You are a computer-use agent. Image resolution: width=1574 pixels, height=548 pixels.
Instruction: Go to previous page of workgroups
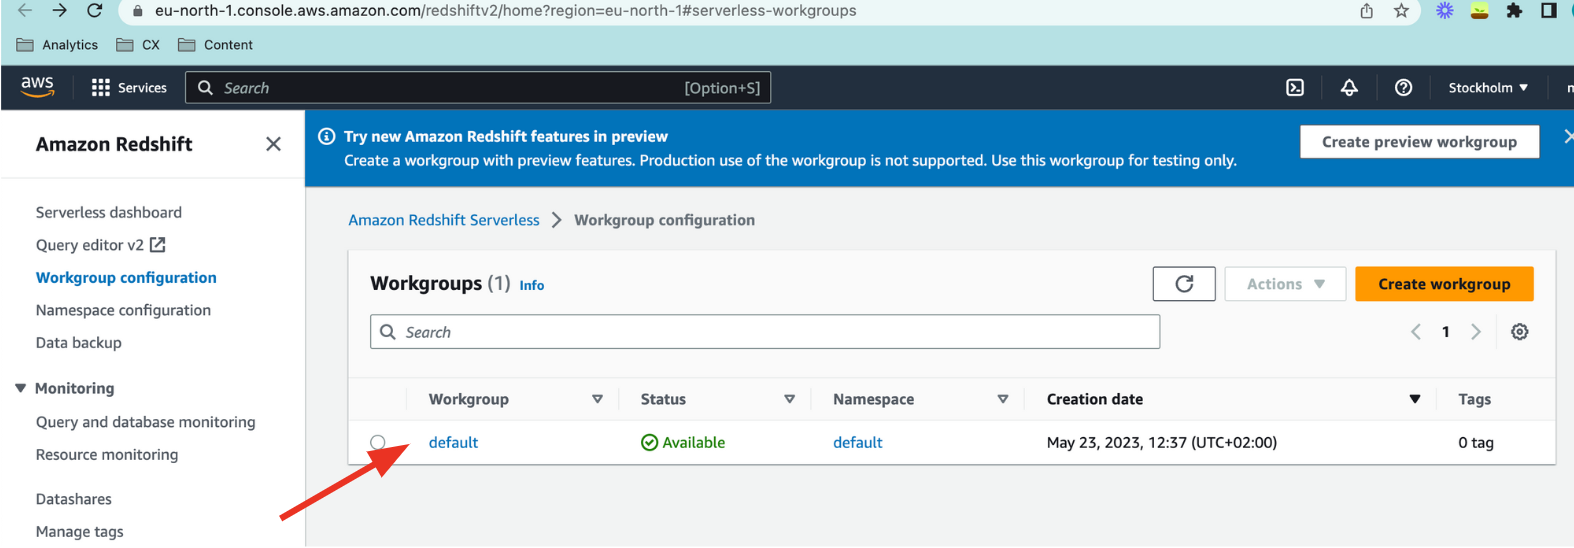coord(1415,332)
